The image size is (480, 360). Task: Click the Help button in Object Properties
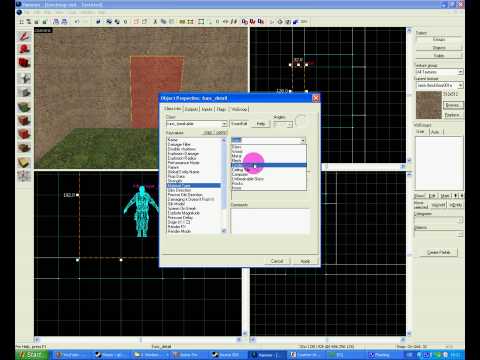[261, 124]
